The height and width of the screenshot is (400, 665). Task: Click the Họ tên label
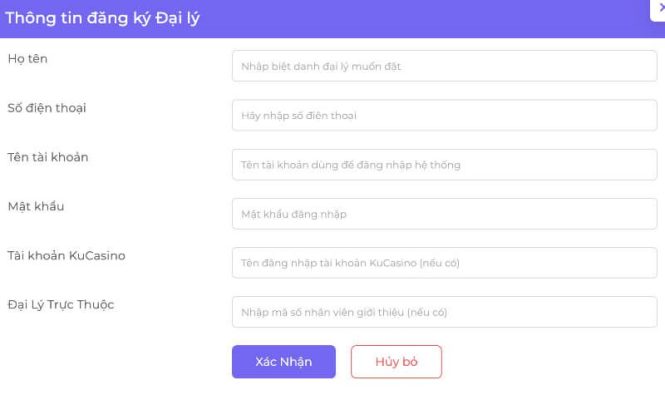tap(27, 59)
